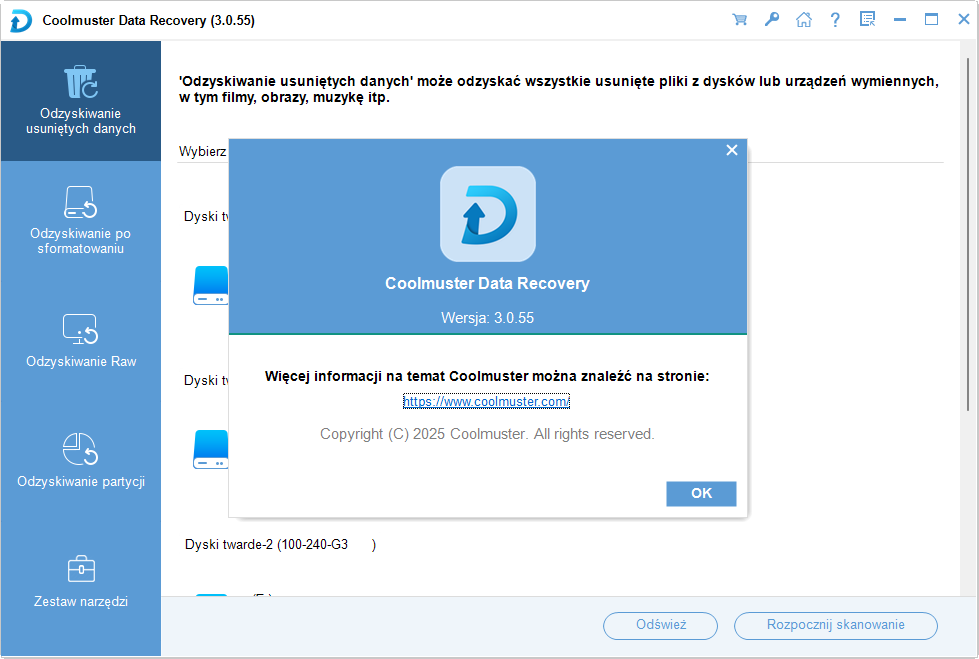Image resolution: width=979 pixels, height=659 pixels.
Task: Confirm the About dialog with OK
Action: tap(701, 493)
